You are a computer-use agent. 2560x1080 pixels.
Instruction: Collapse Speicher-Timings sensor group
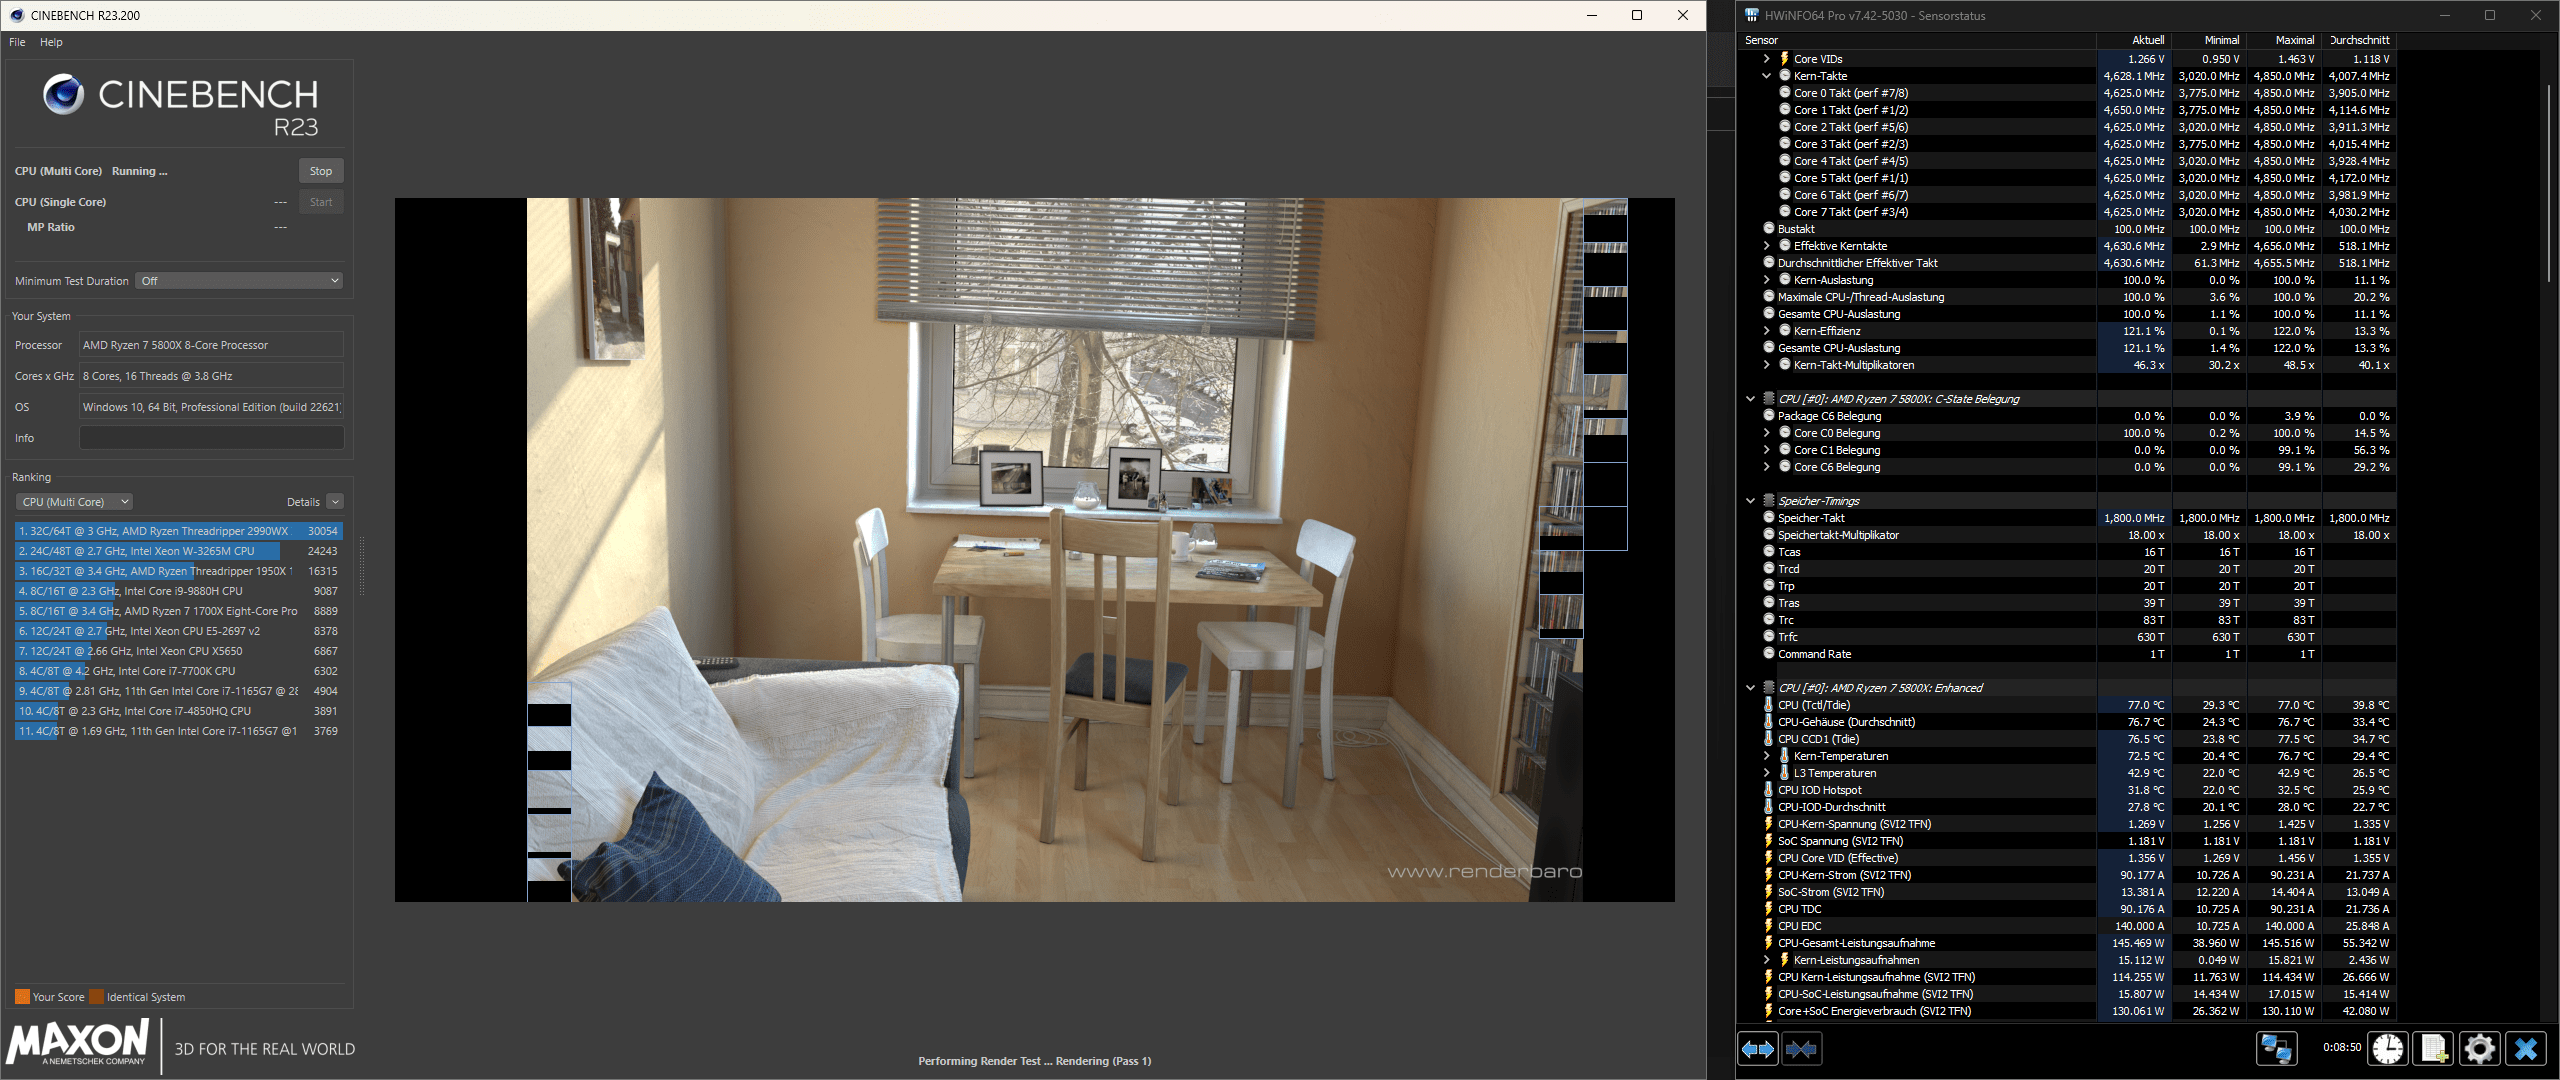[x=1750, y=501]
